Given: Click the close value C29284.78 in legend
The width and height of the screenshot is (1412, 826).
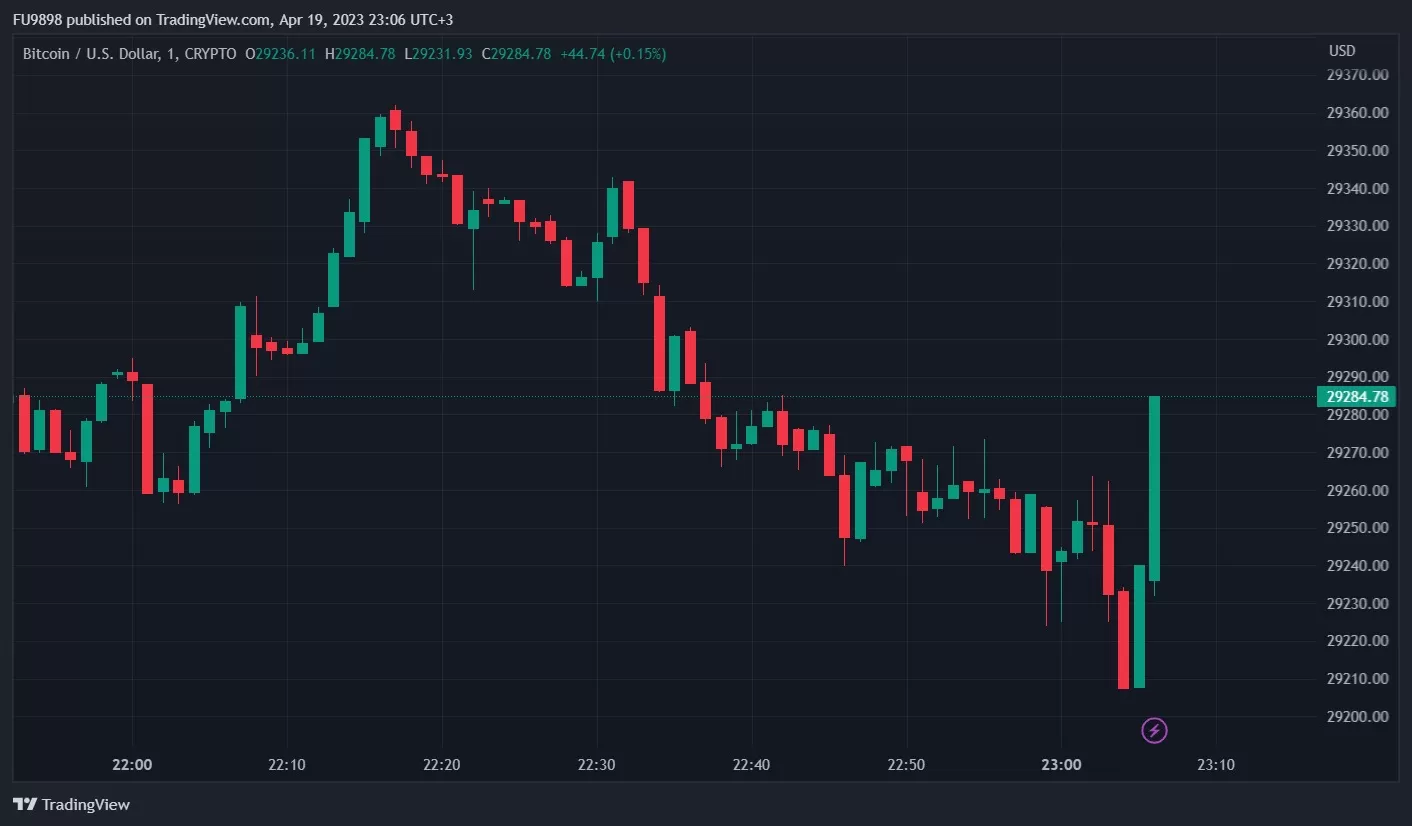Looking at the screenshot, I should click(x=516, y=54).
